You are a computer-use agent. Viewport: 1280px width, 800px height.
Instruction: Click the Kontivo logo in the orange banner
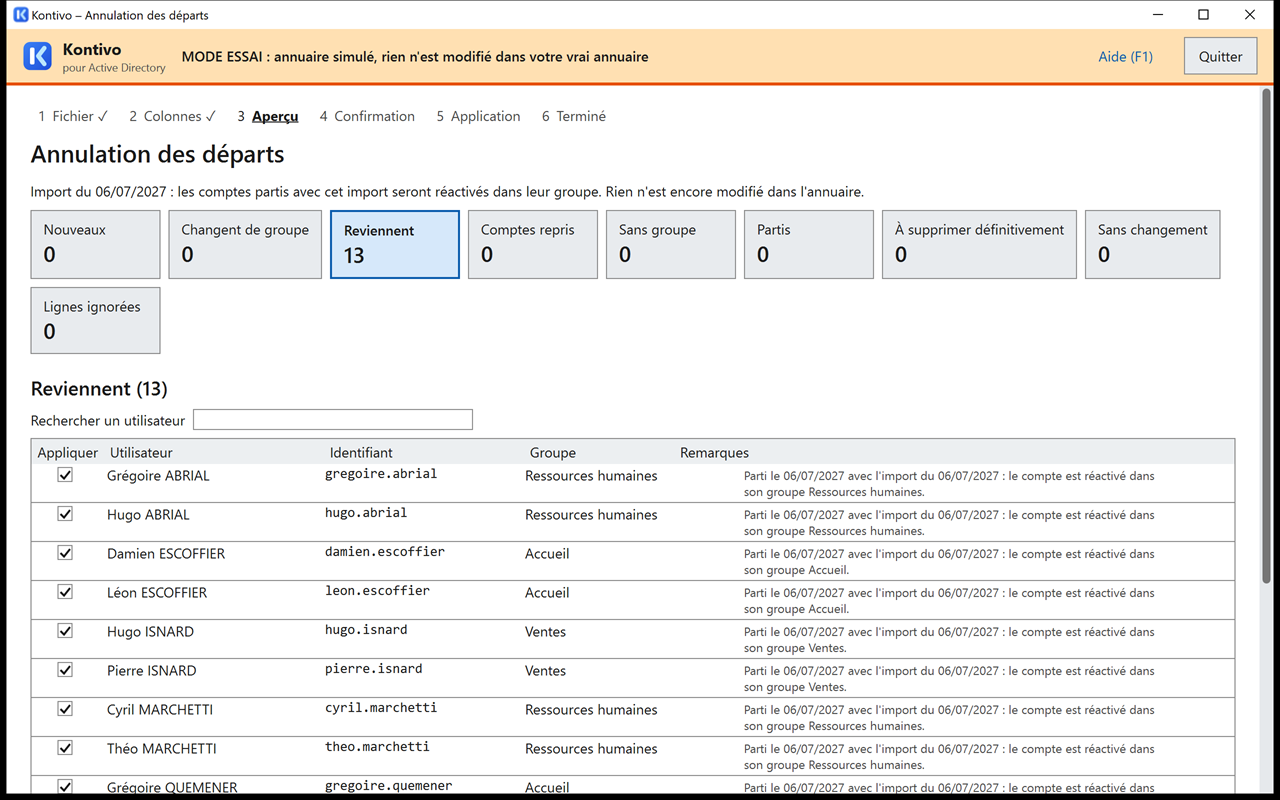[38, 56]
